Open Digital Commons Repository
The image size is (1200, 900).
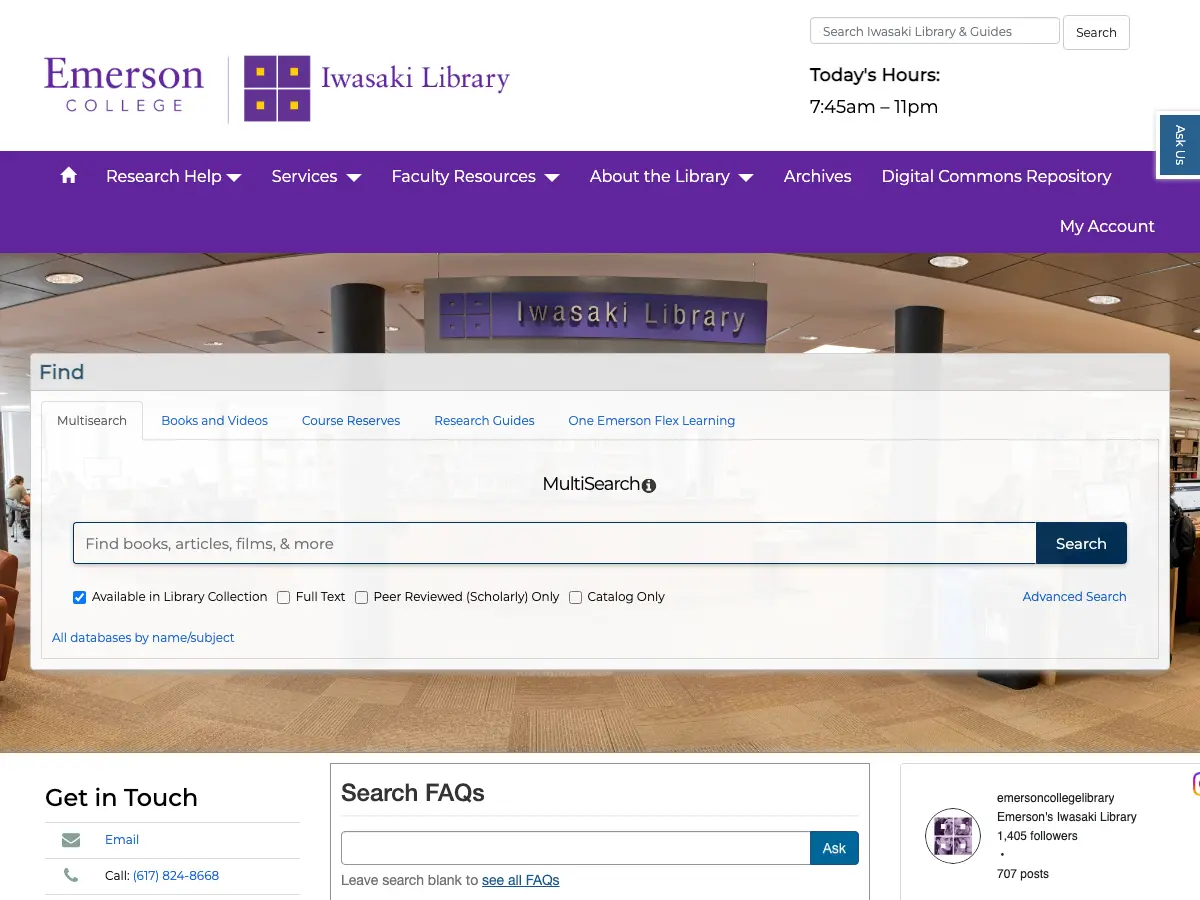point(996,176)
